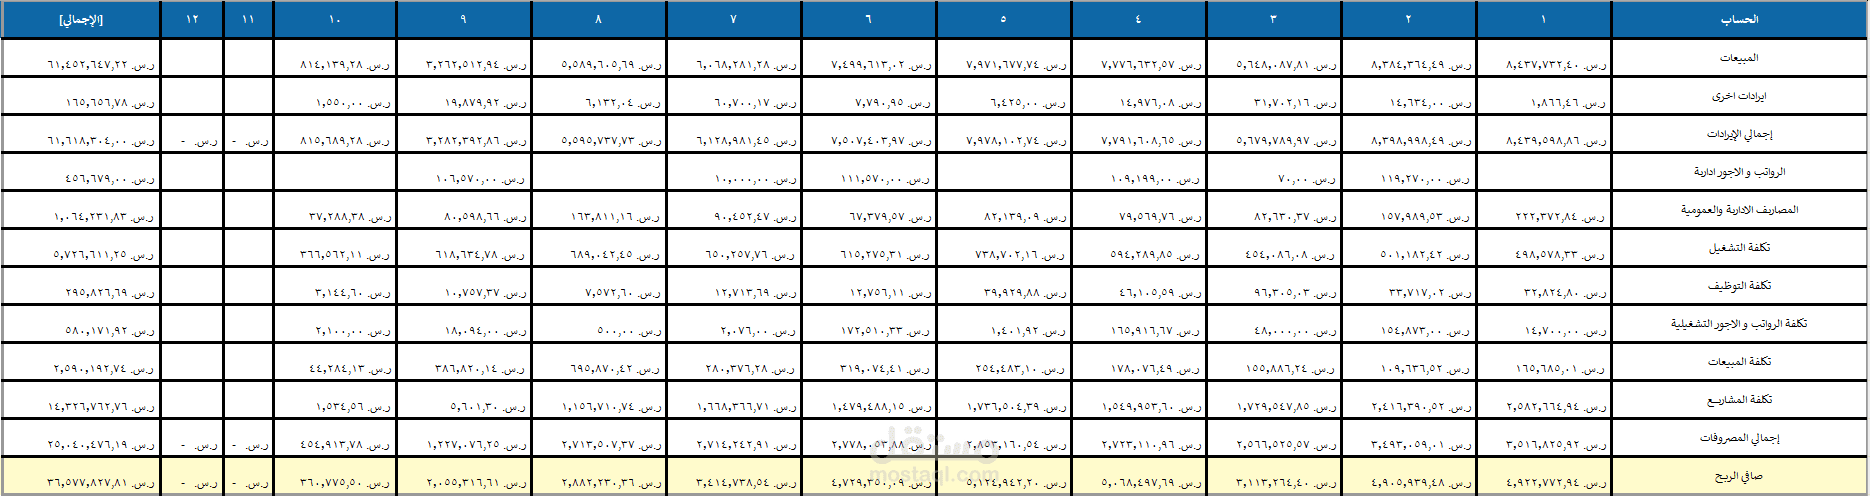Click the تكلفة التشغيل row label
This screenshot has height=496, width=1870.
[1739, 248]
